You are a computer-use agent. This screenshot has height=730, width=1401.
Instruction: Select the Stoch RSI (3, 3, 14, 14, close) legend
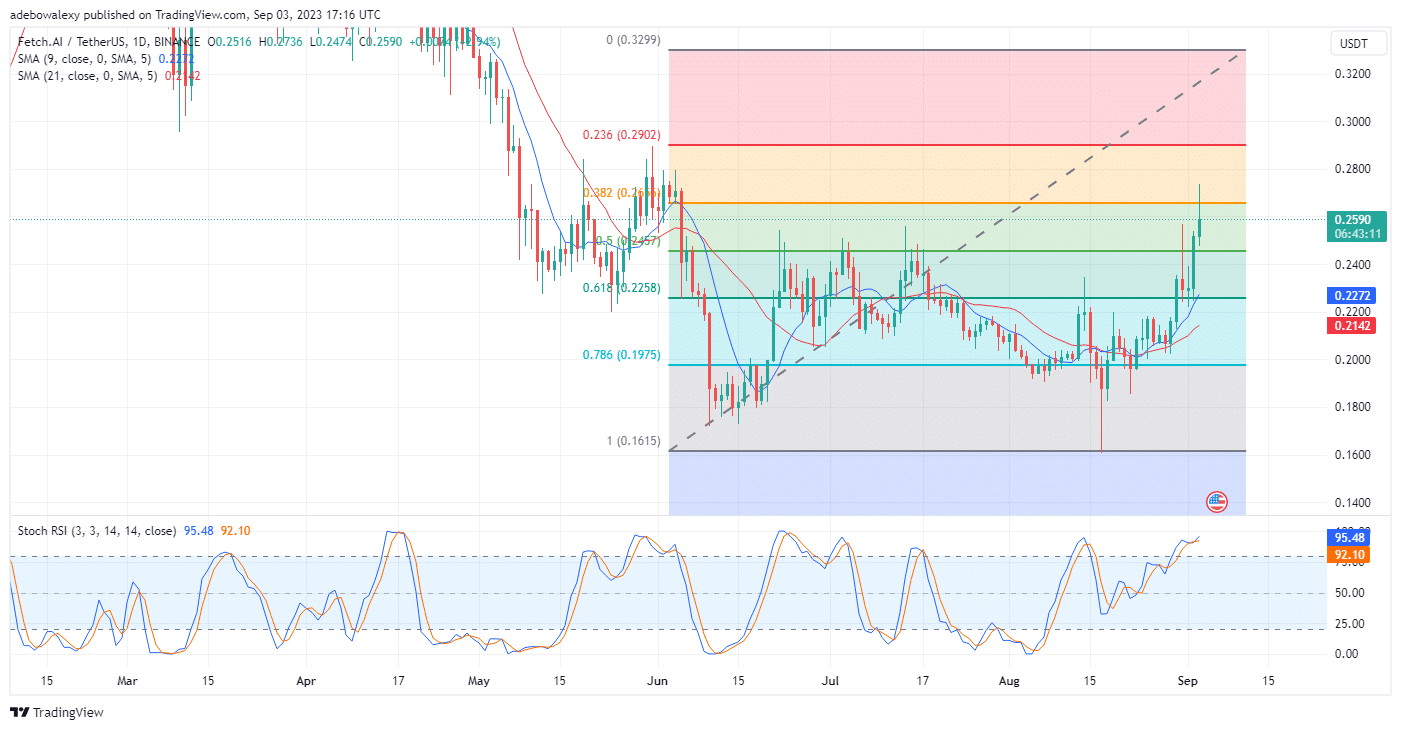pyautogui.click(x=97, y=531)
